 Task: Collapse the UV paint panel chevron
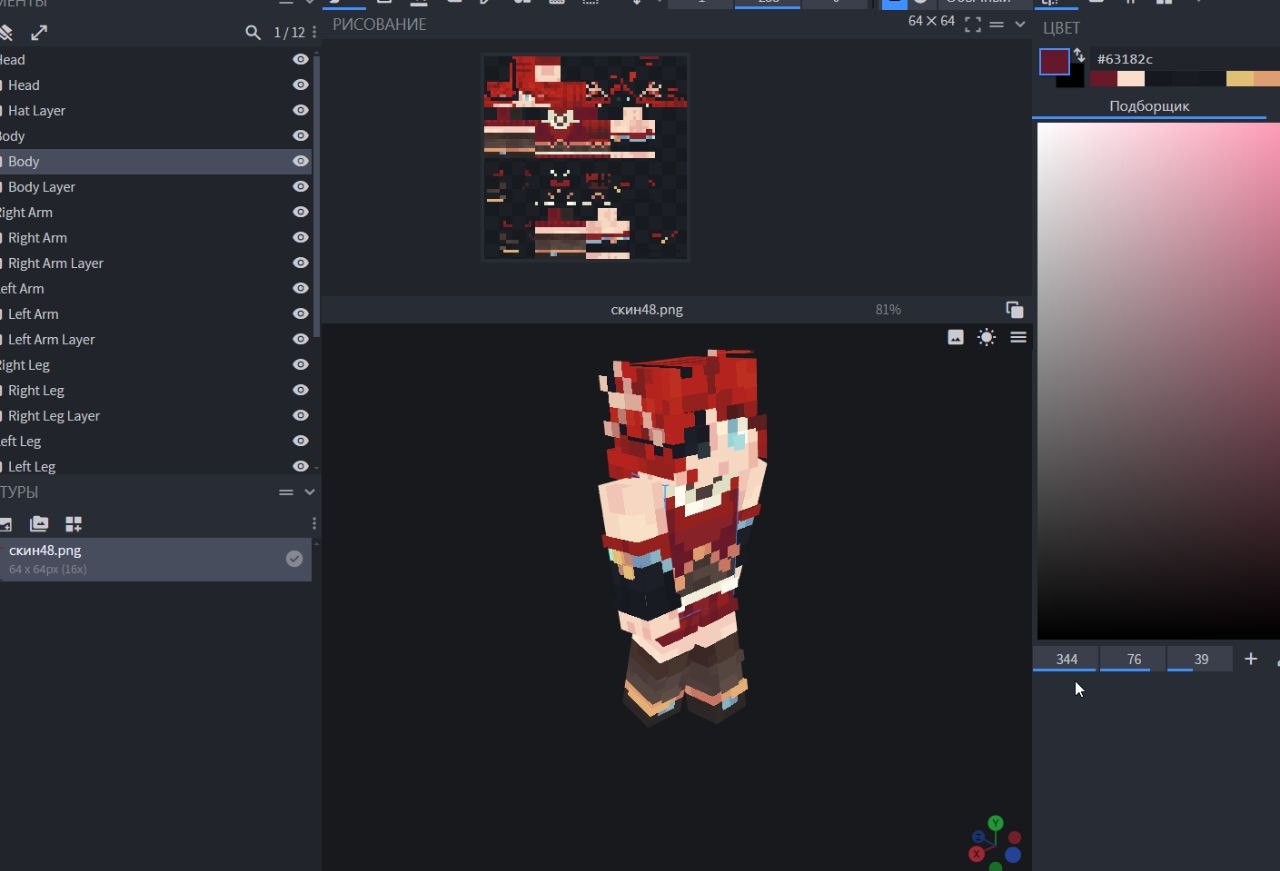[1020, 24]
